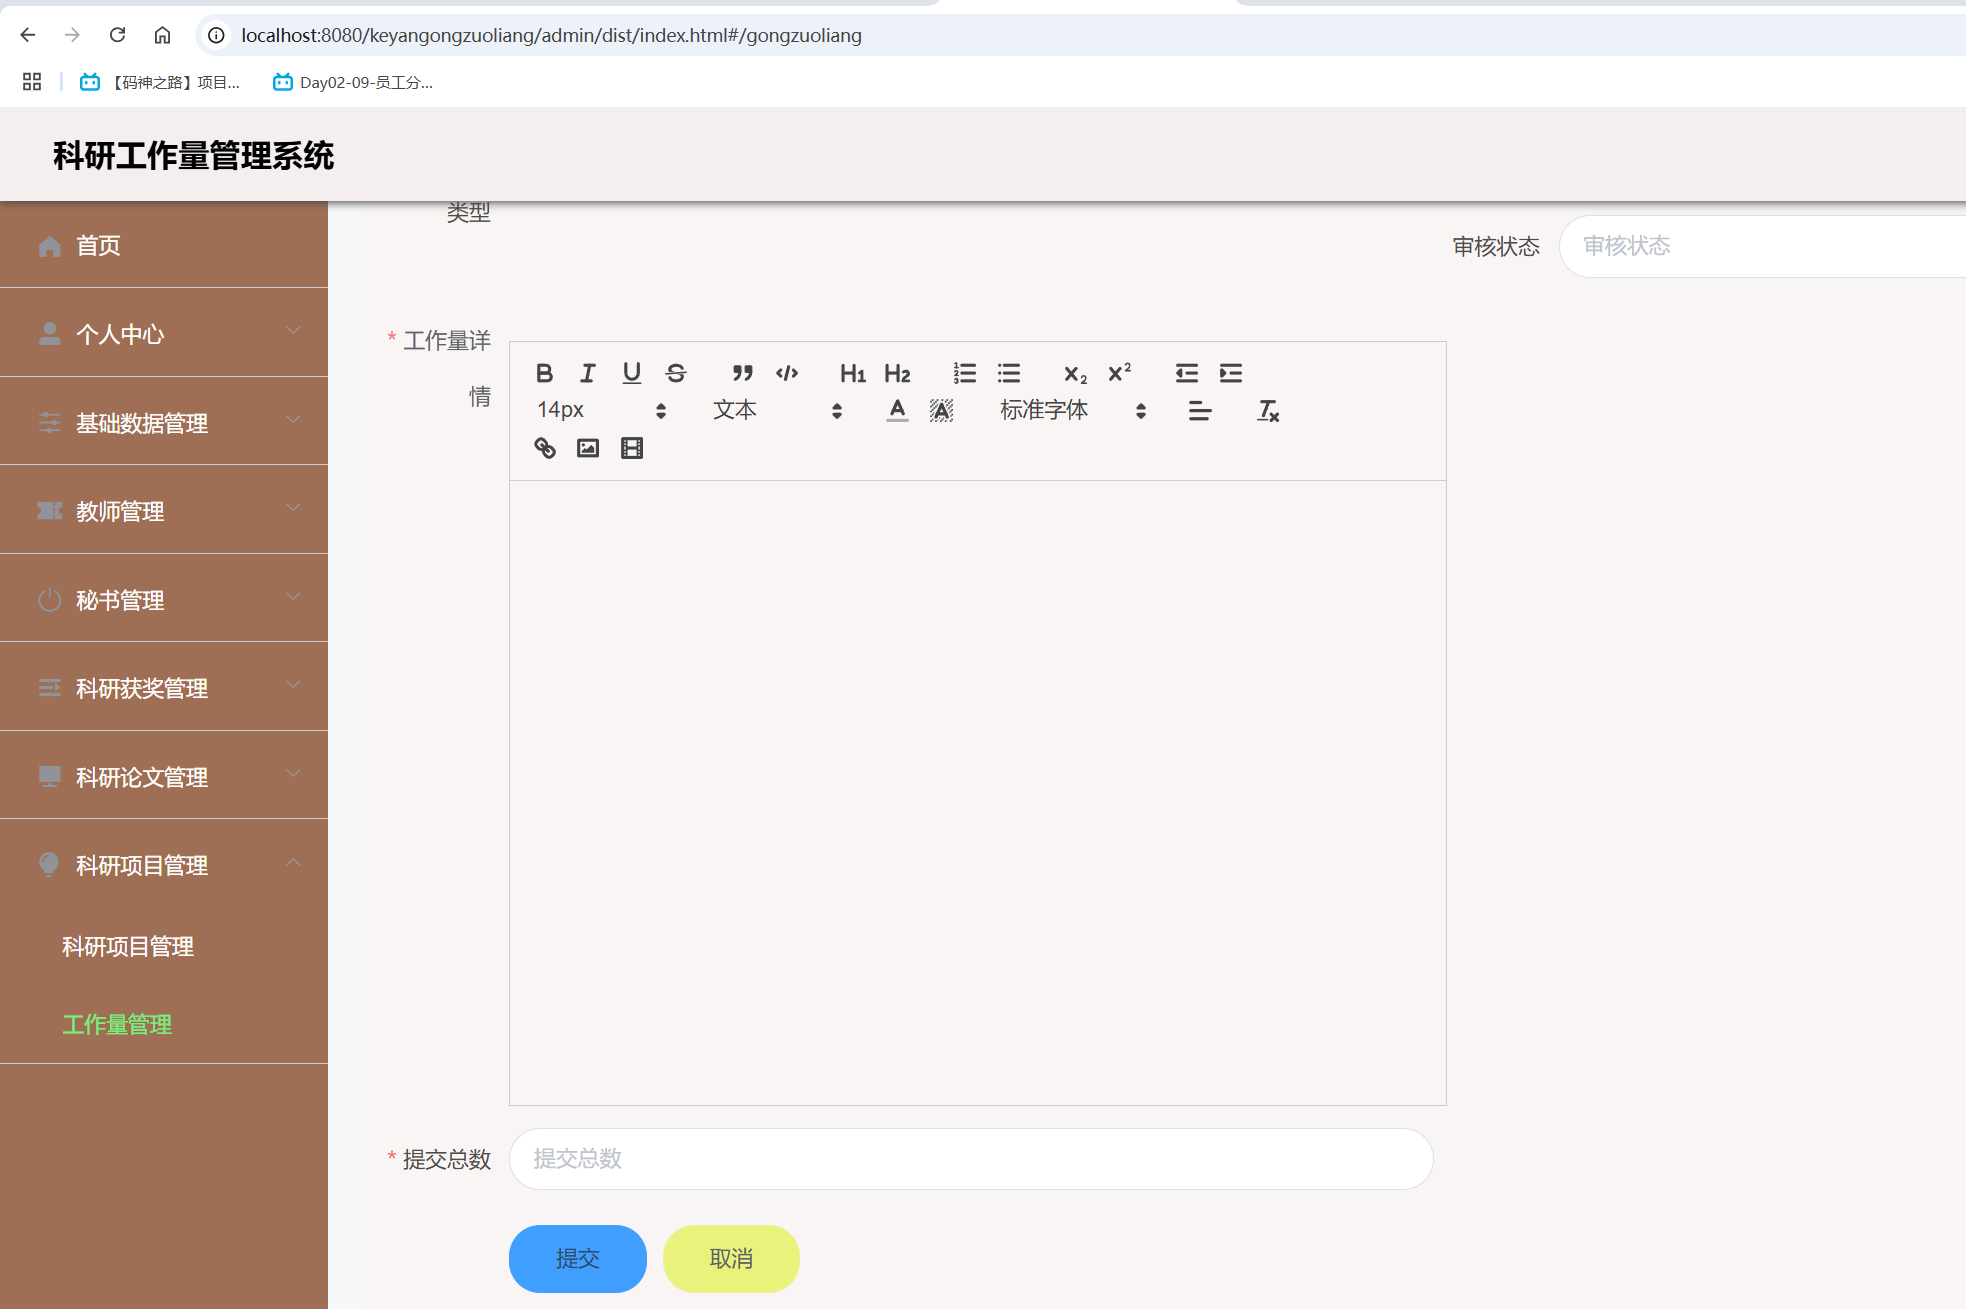This screenshot has width=1966, height=1309.
Task: Collapse the 科研项目管理 parent menu
Action: [x=164, y=864]
